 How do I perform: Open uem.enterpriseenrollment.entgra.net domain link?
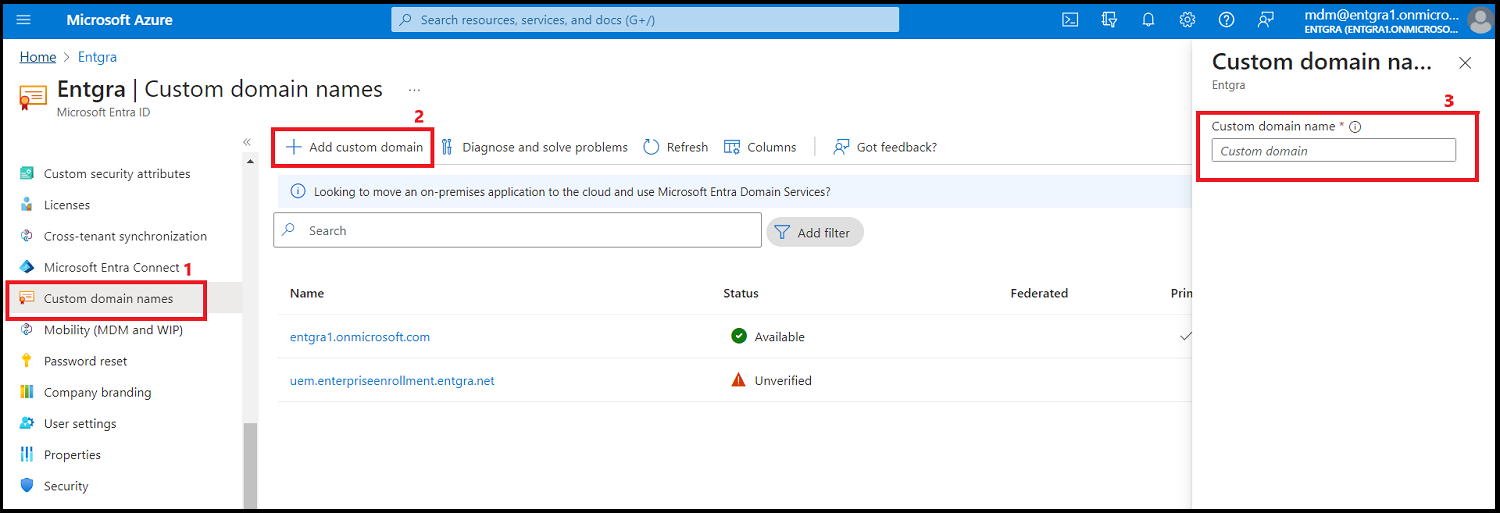point(392,381)
